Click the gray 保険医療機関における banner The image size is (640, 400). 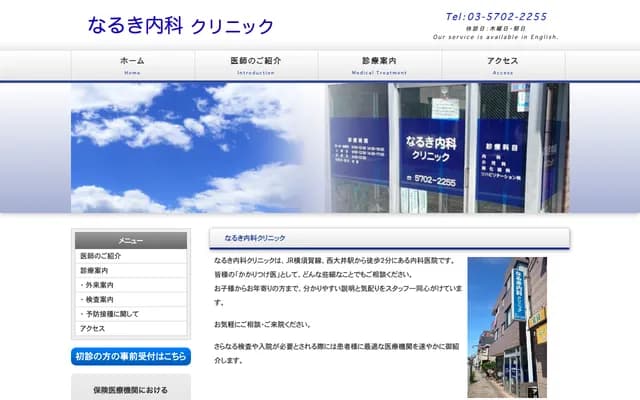point(130,388)
